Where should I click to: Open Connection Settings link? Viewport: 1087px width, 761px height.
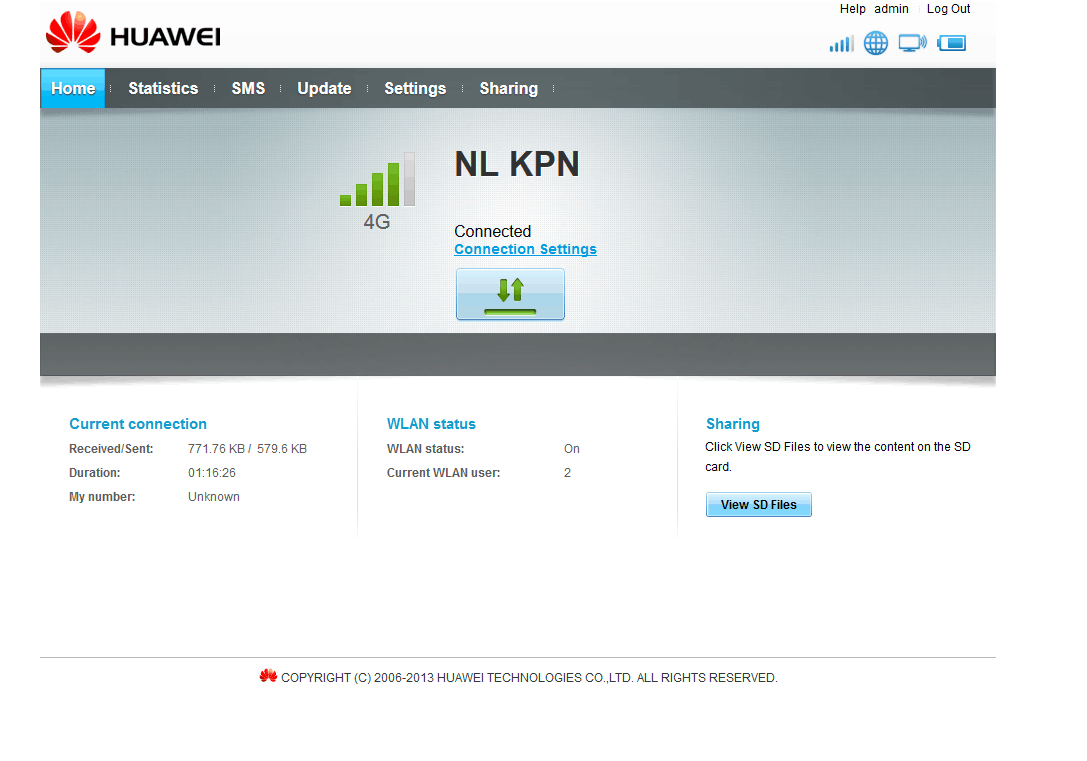click(525, 249)
